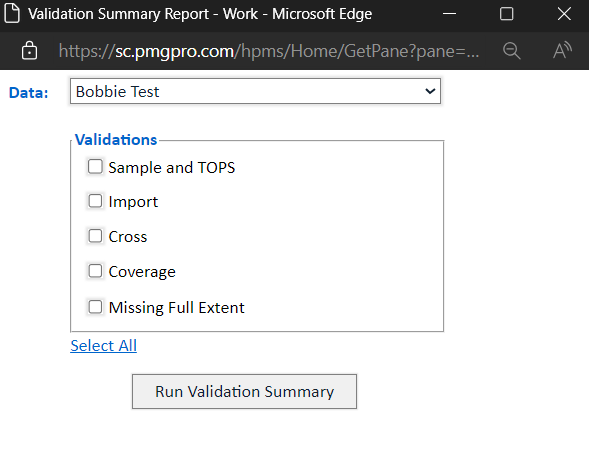
Task: Toggle the Missing Full Extent checkbox
Action: 95,307
